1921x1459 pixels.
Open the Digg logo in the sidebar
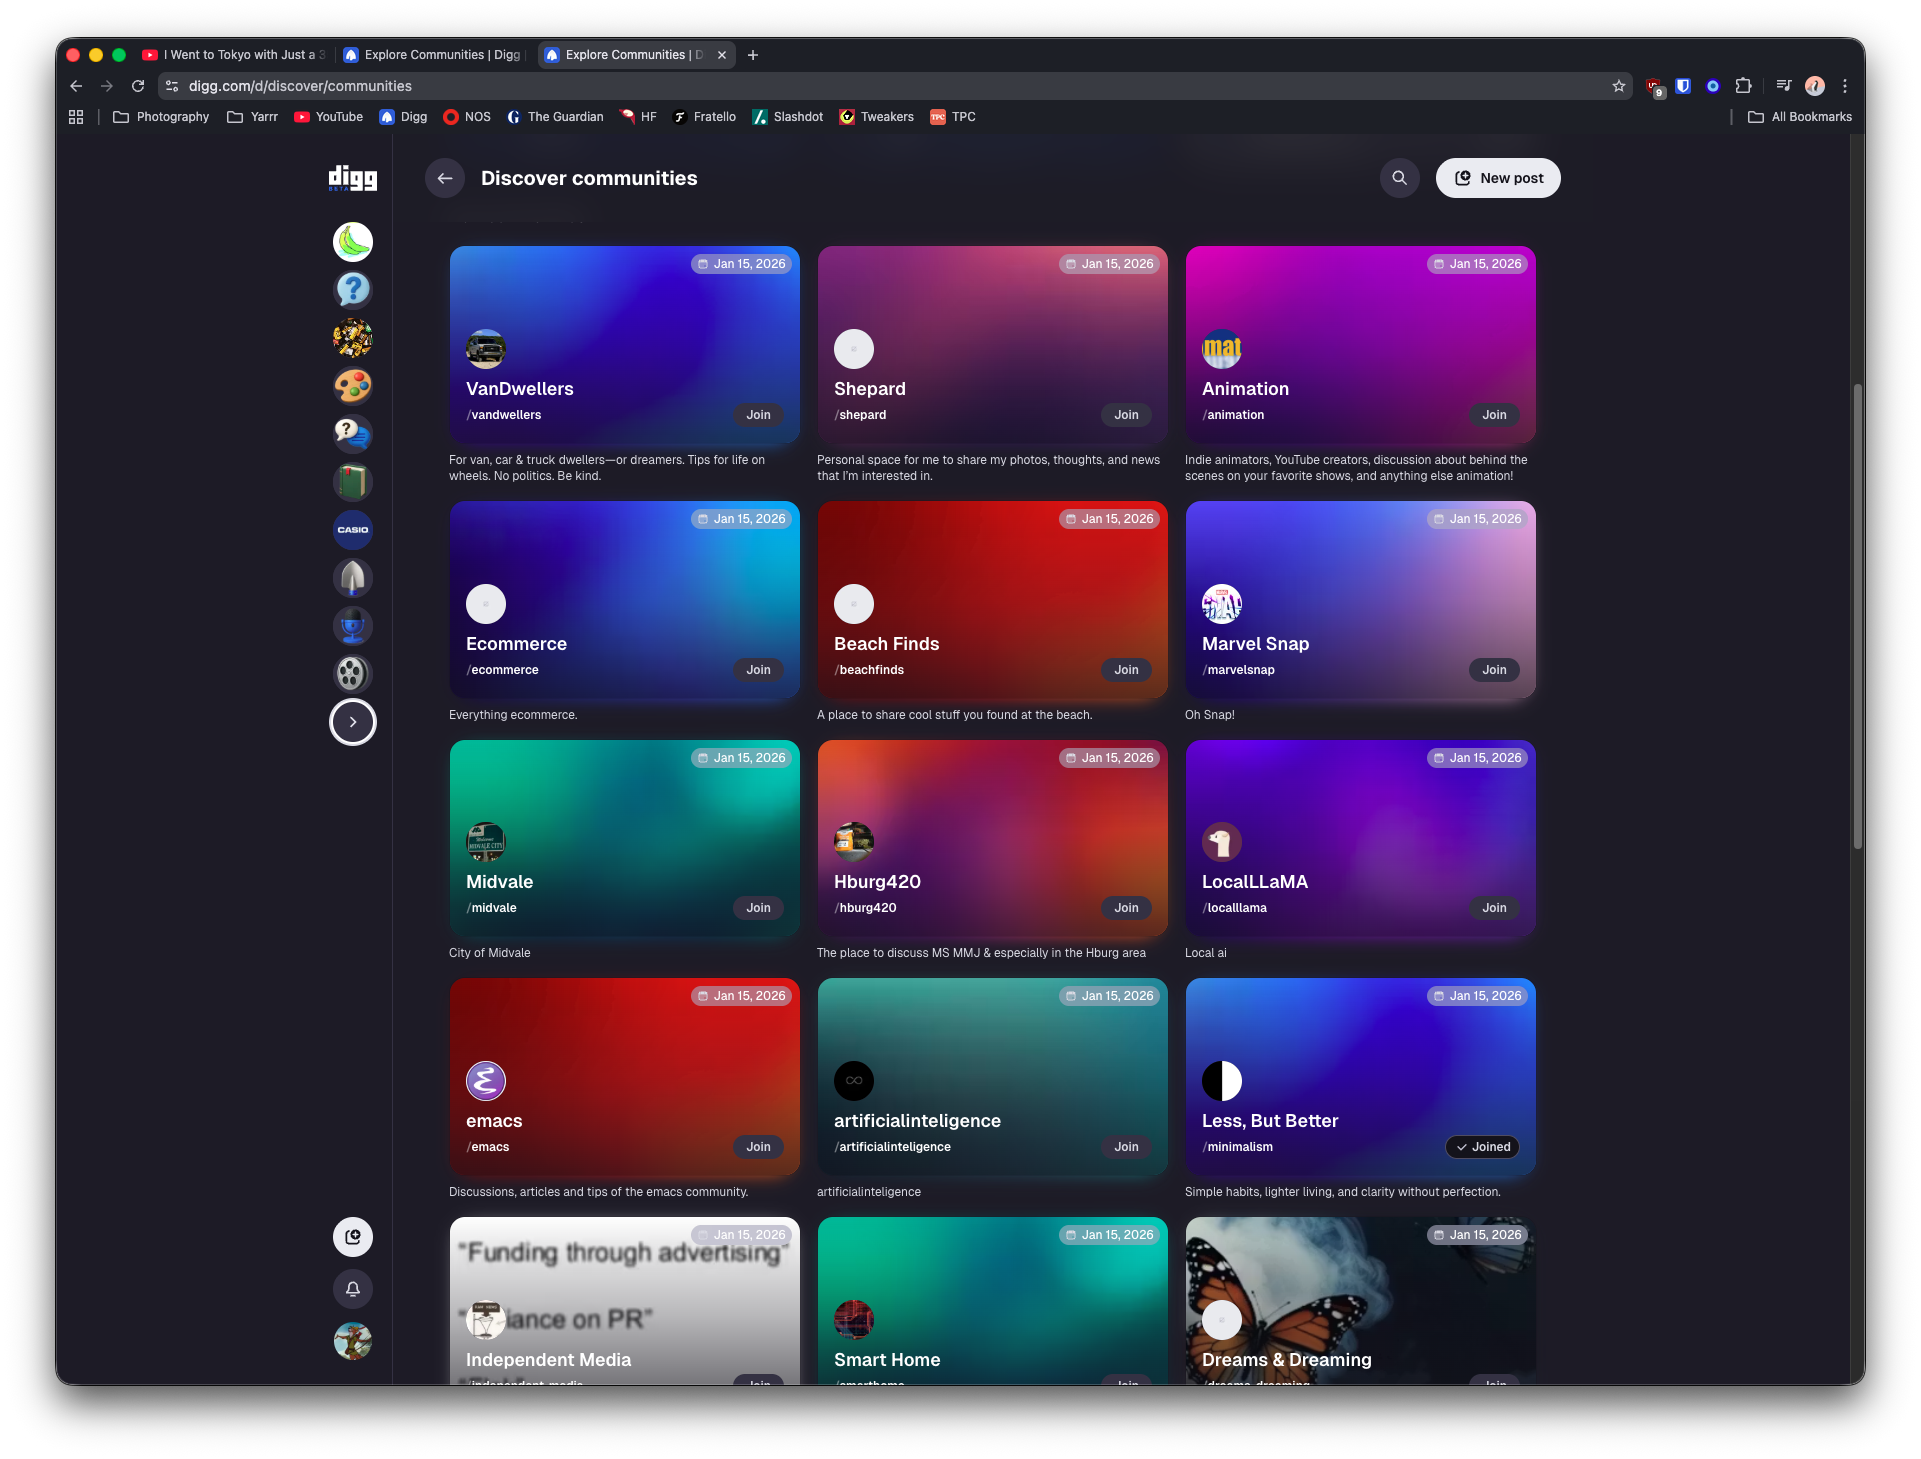(x=352, y=178)
